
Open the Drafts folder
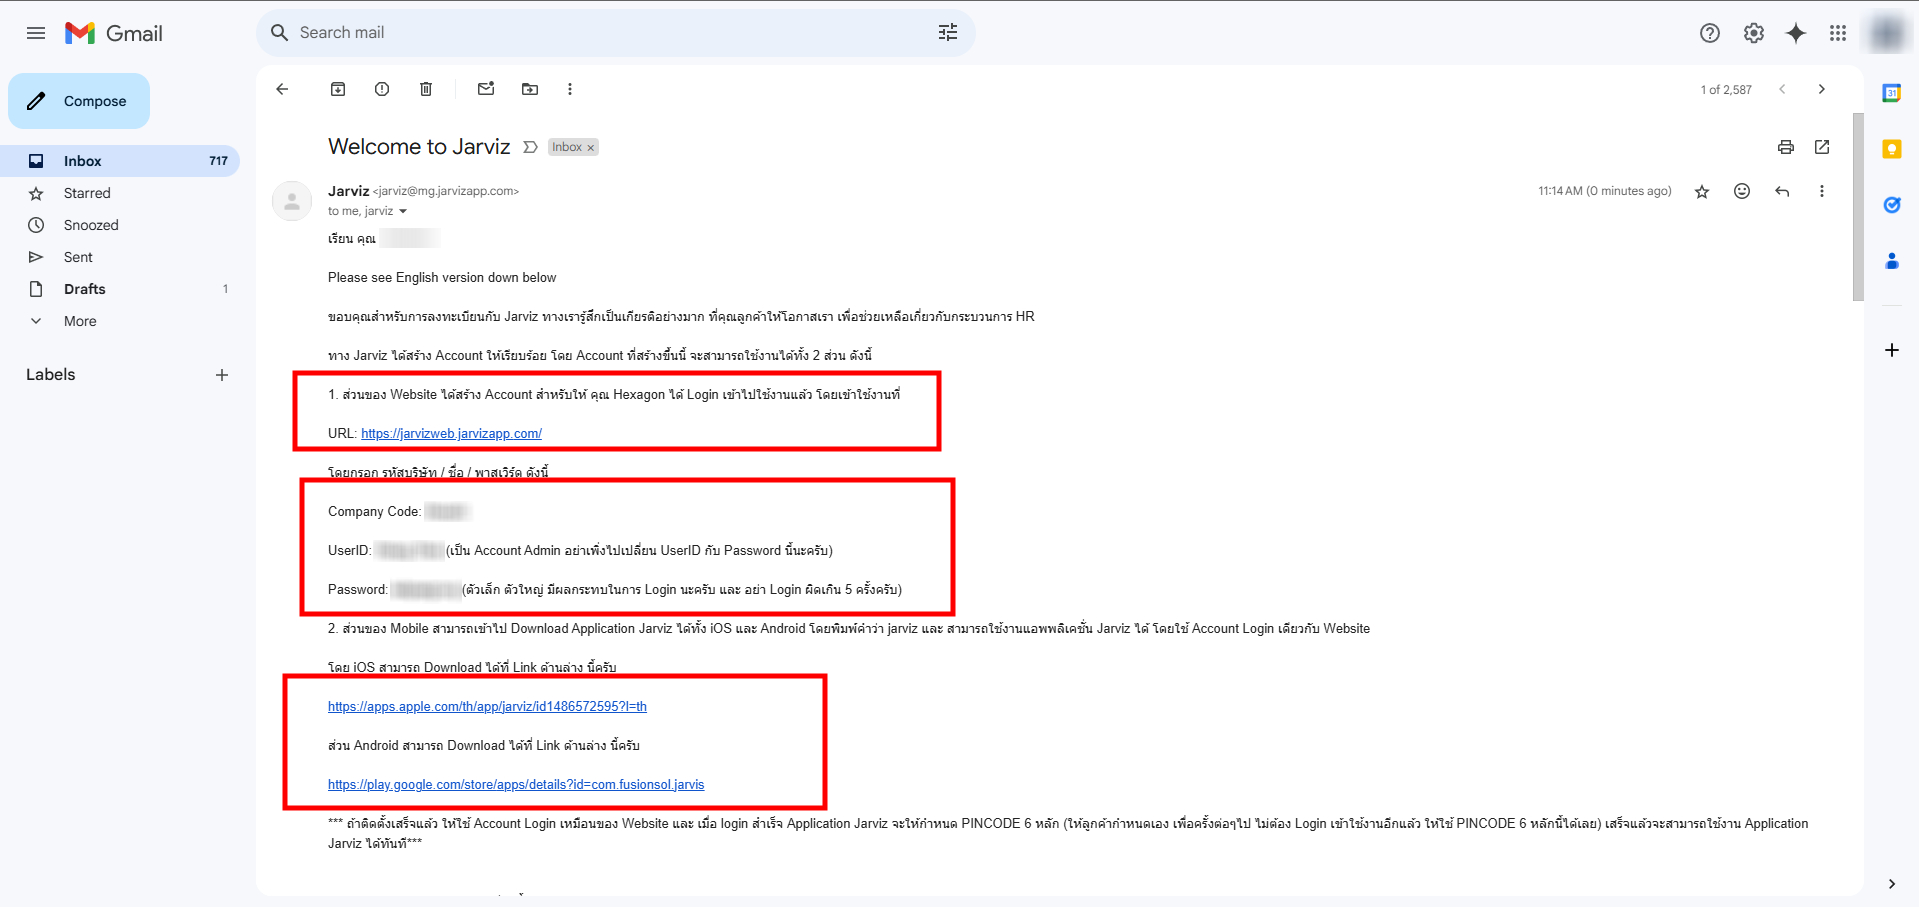coord(84,289)
